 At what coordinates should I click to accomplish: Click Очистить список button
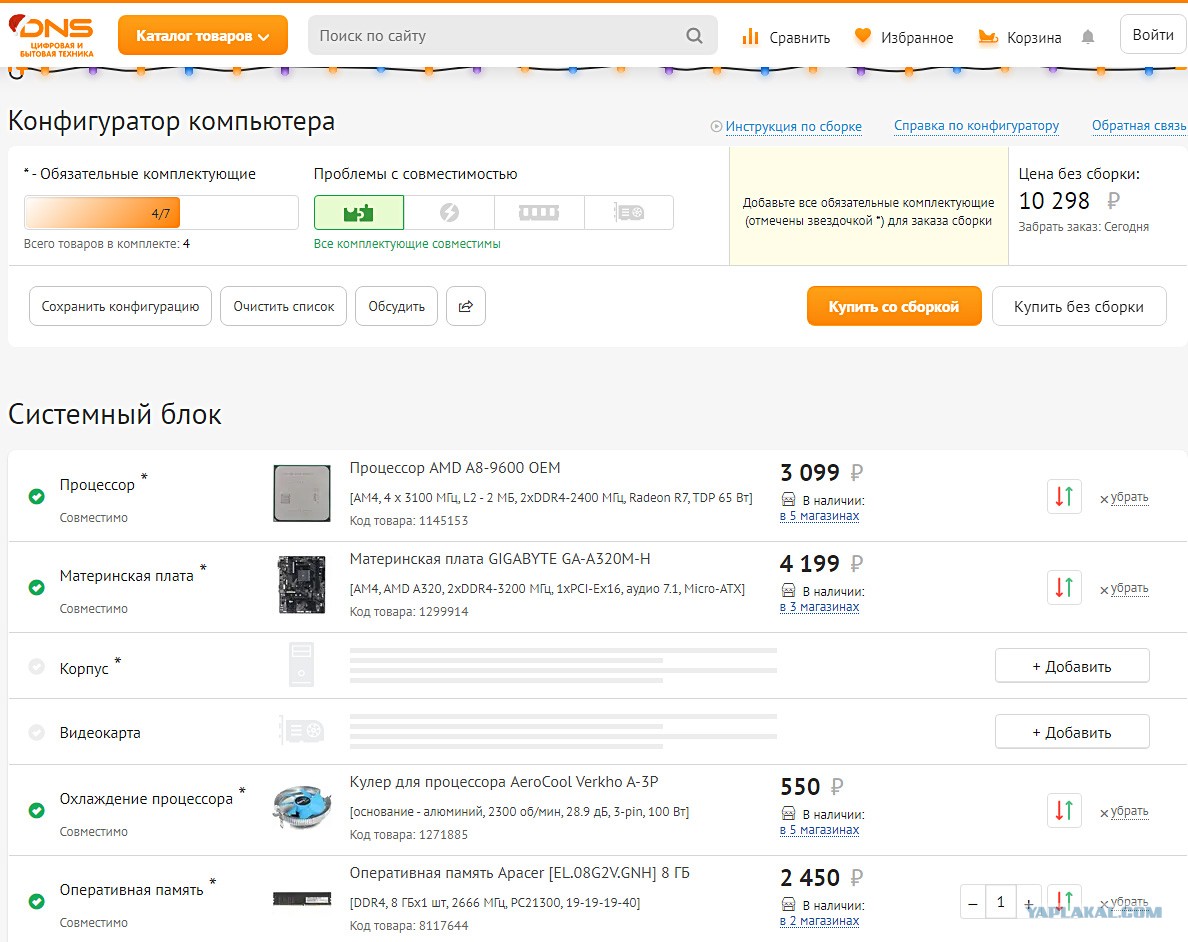(283, 306)
